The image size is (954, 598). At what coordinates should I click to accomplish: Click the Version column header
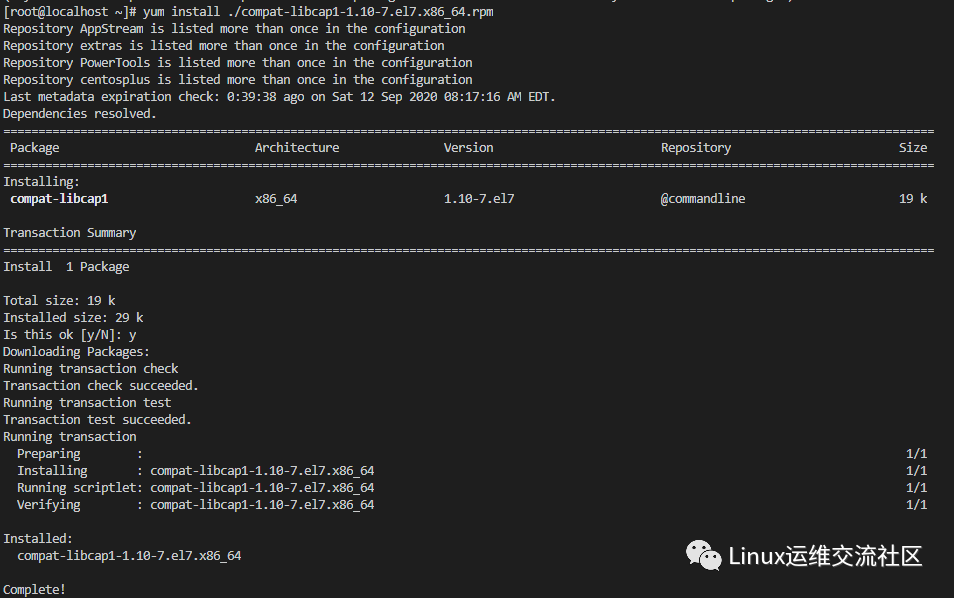click(x=468, y=148)
